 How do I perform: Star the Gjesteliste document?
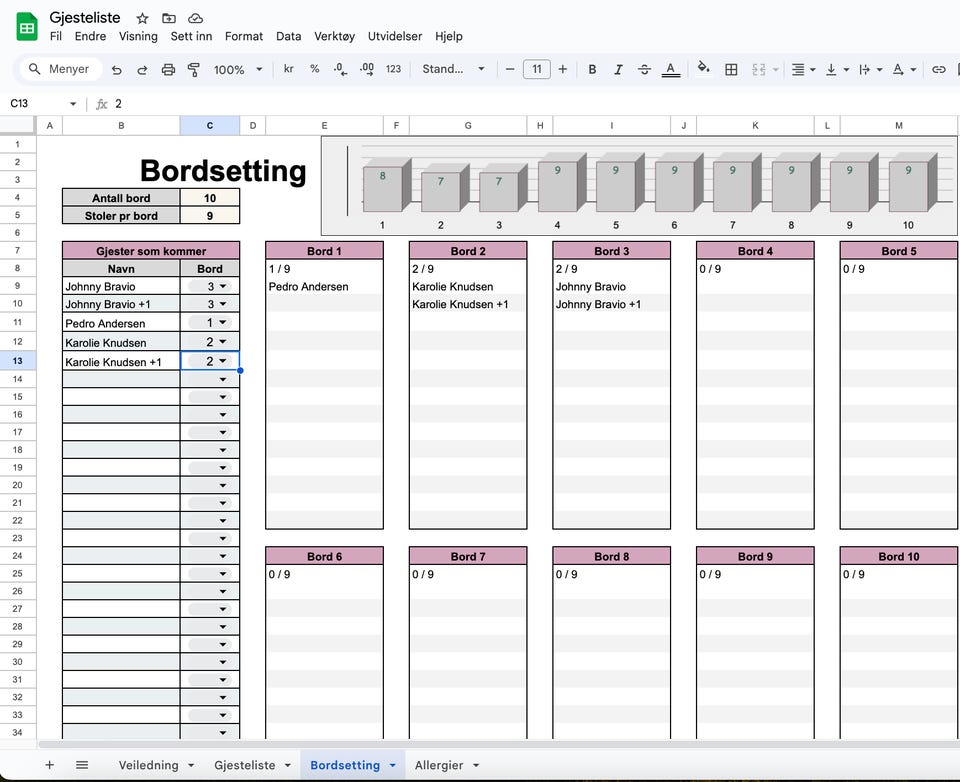[x=143, y=18]
